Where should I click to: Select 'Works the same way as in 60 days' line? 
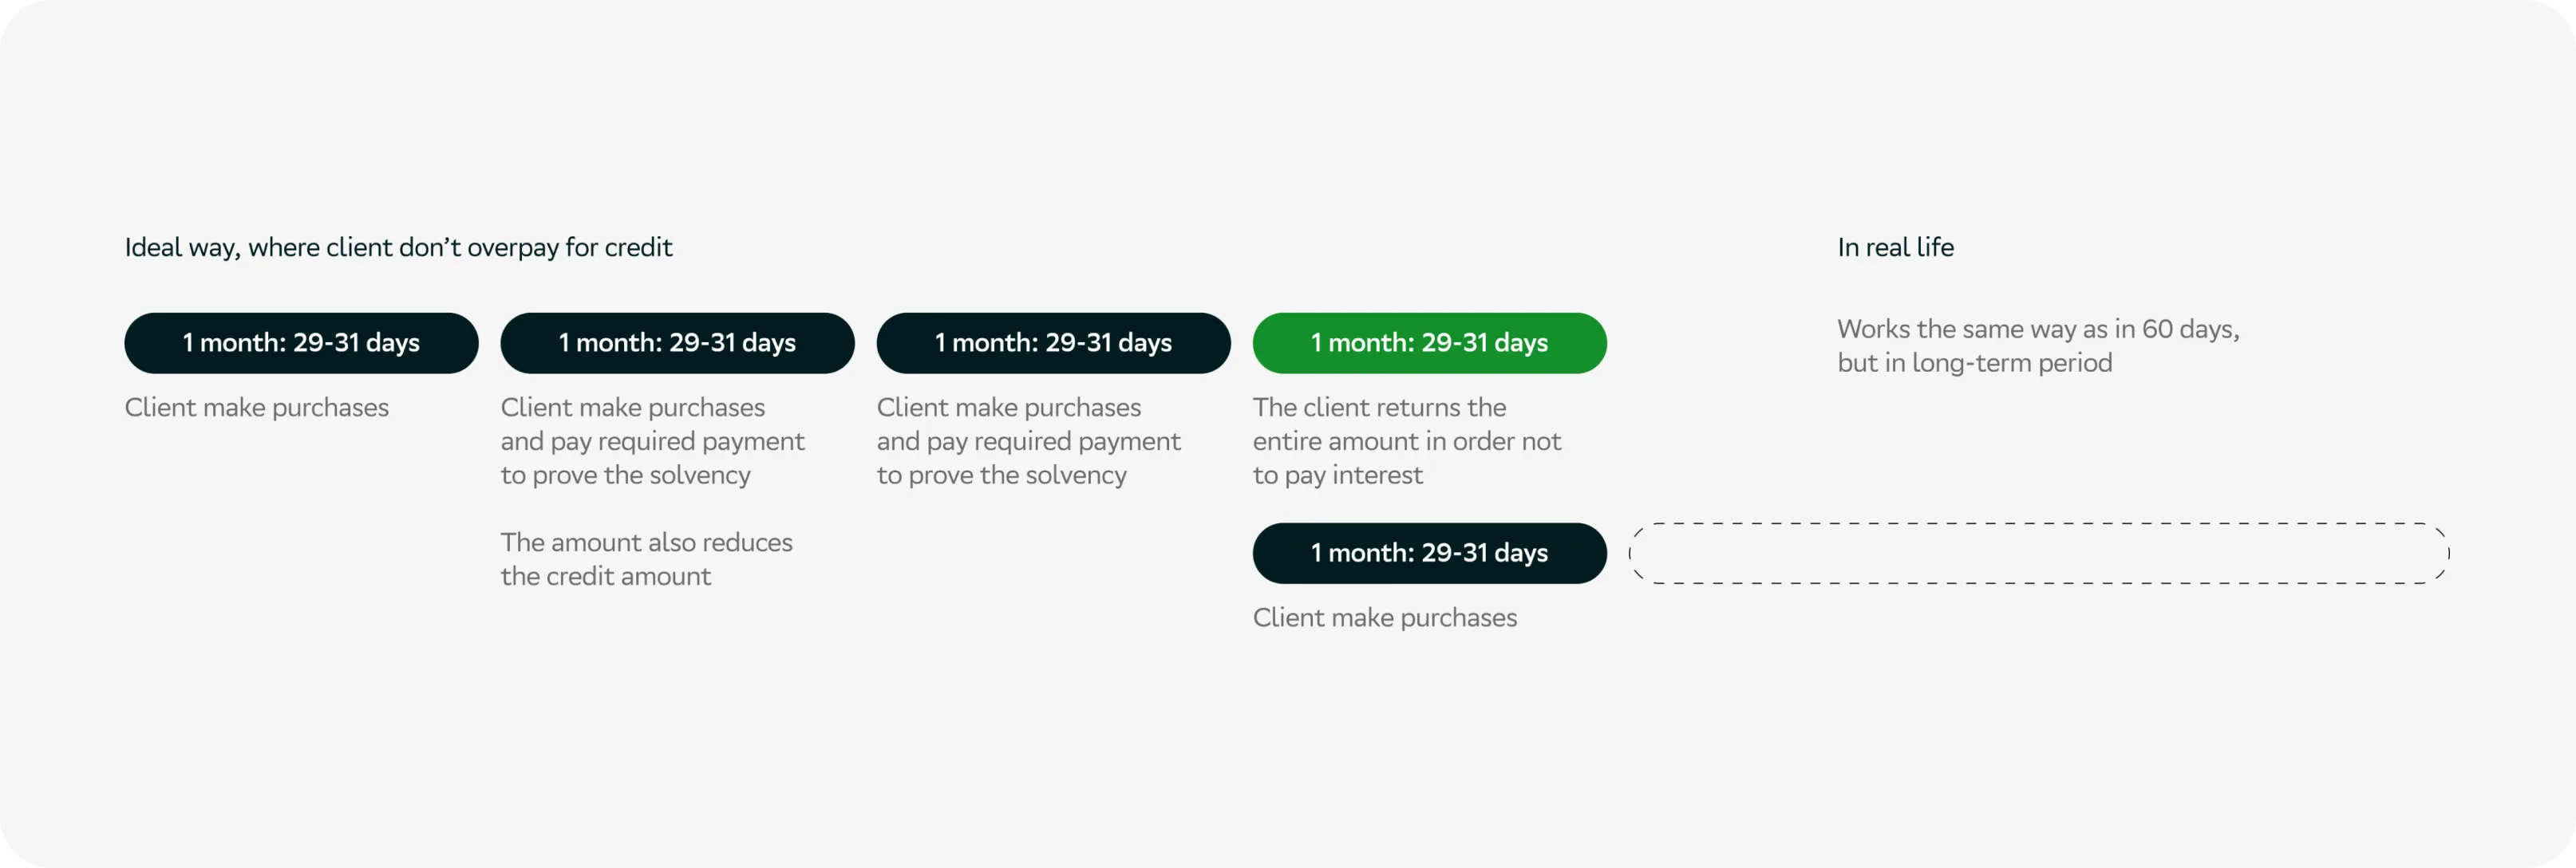(2038, 329)
